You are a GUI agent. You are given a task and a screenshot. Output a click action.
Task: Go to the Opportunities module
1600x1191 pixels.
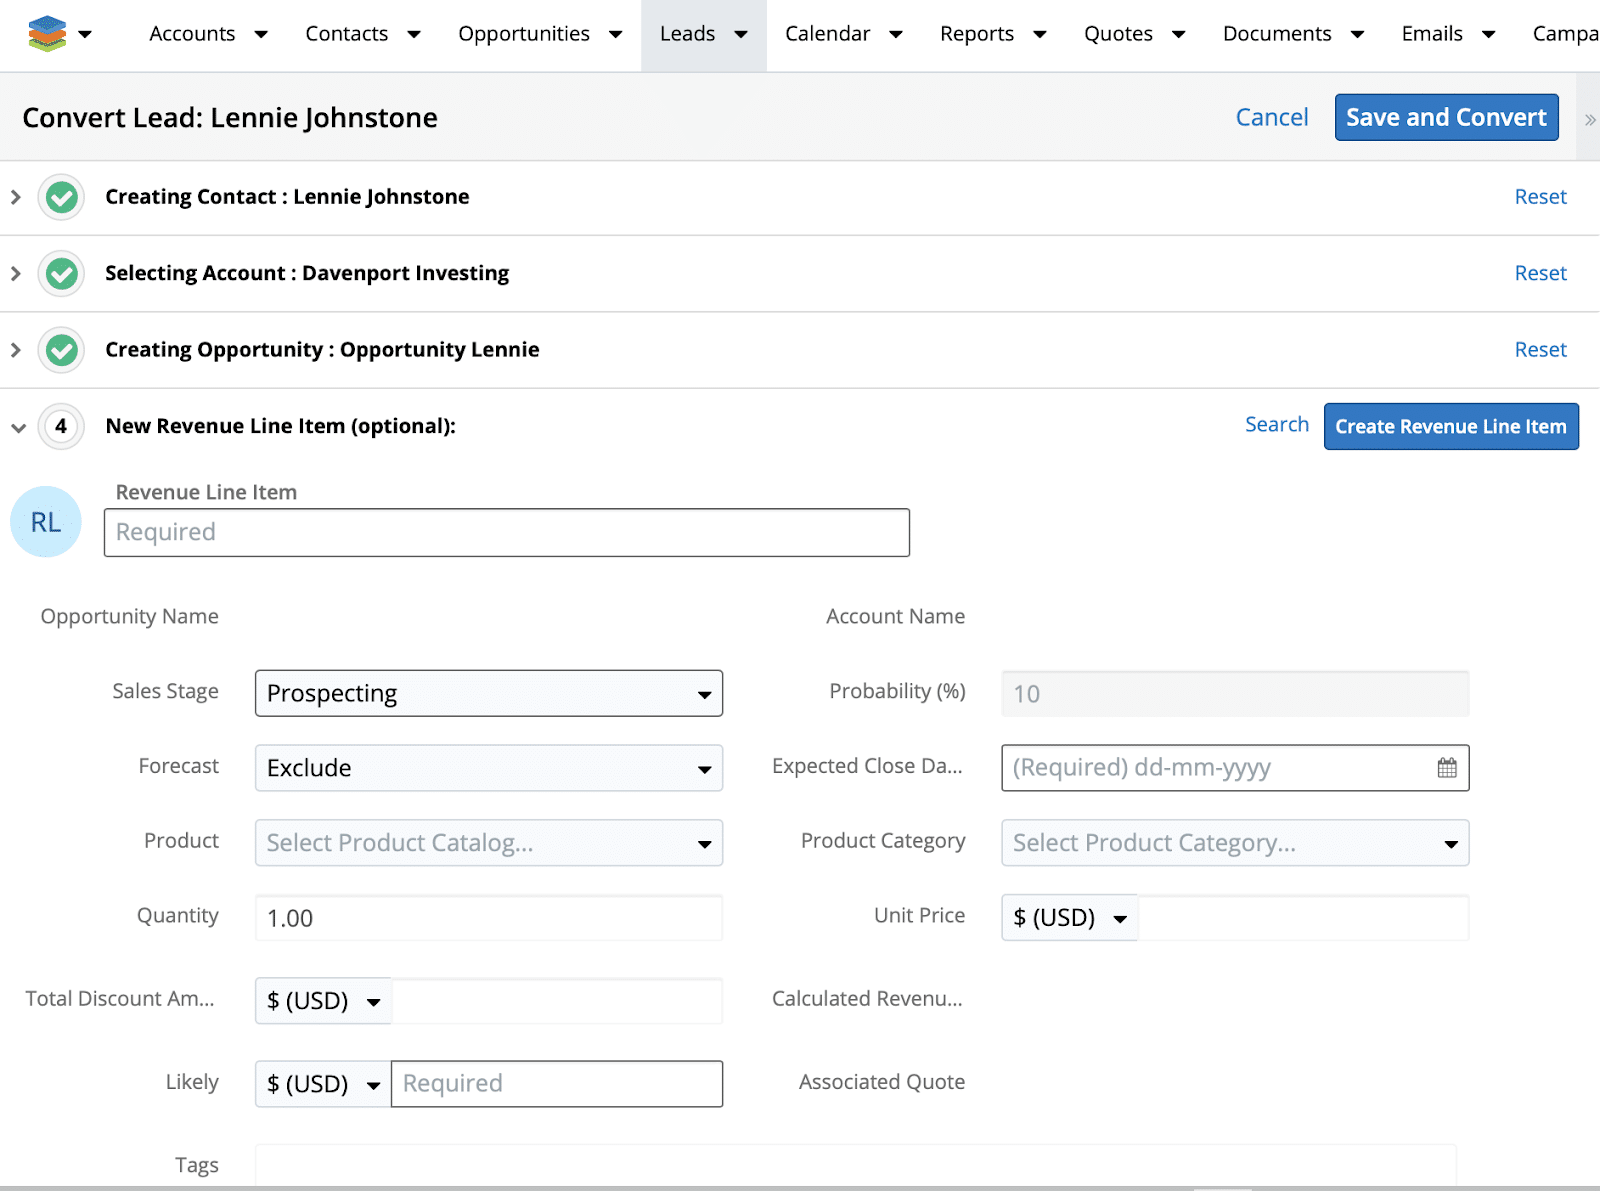524,34
